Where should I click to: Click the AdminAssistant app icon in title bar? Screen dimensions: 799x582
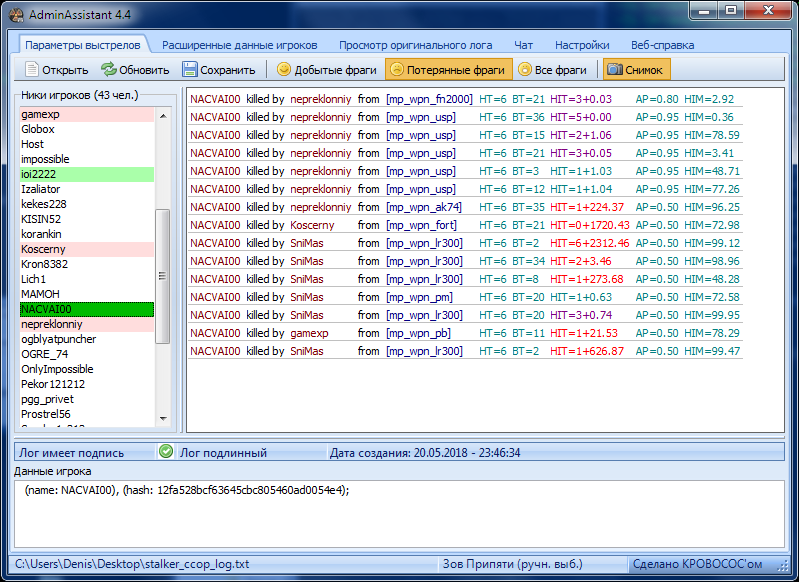16,15
